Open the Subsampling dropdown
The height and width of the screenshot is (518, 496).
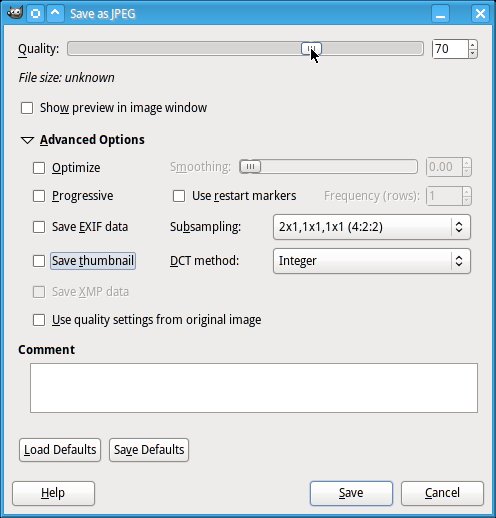372,227
